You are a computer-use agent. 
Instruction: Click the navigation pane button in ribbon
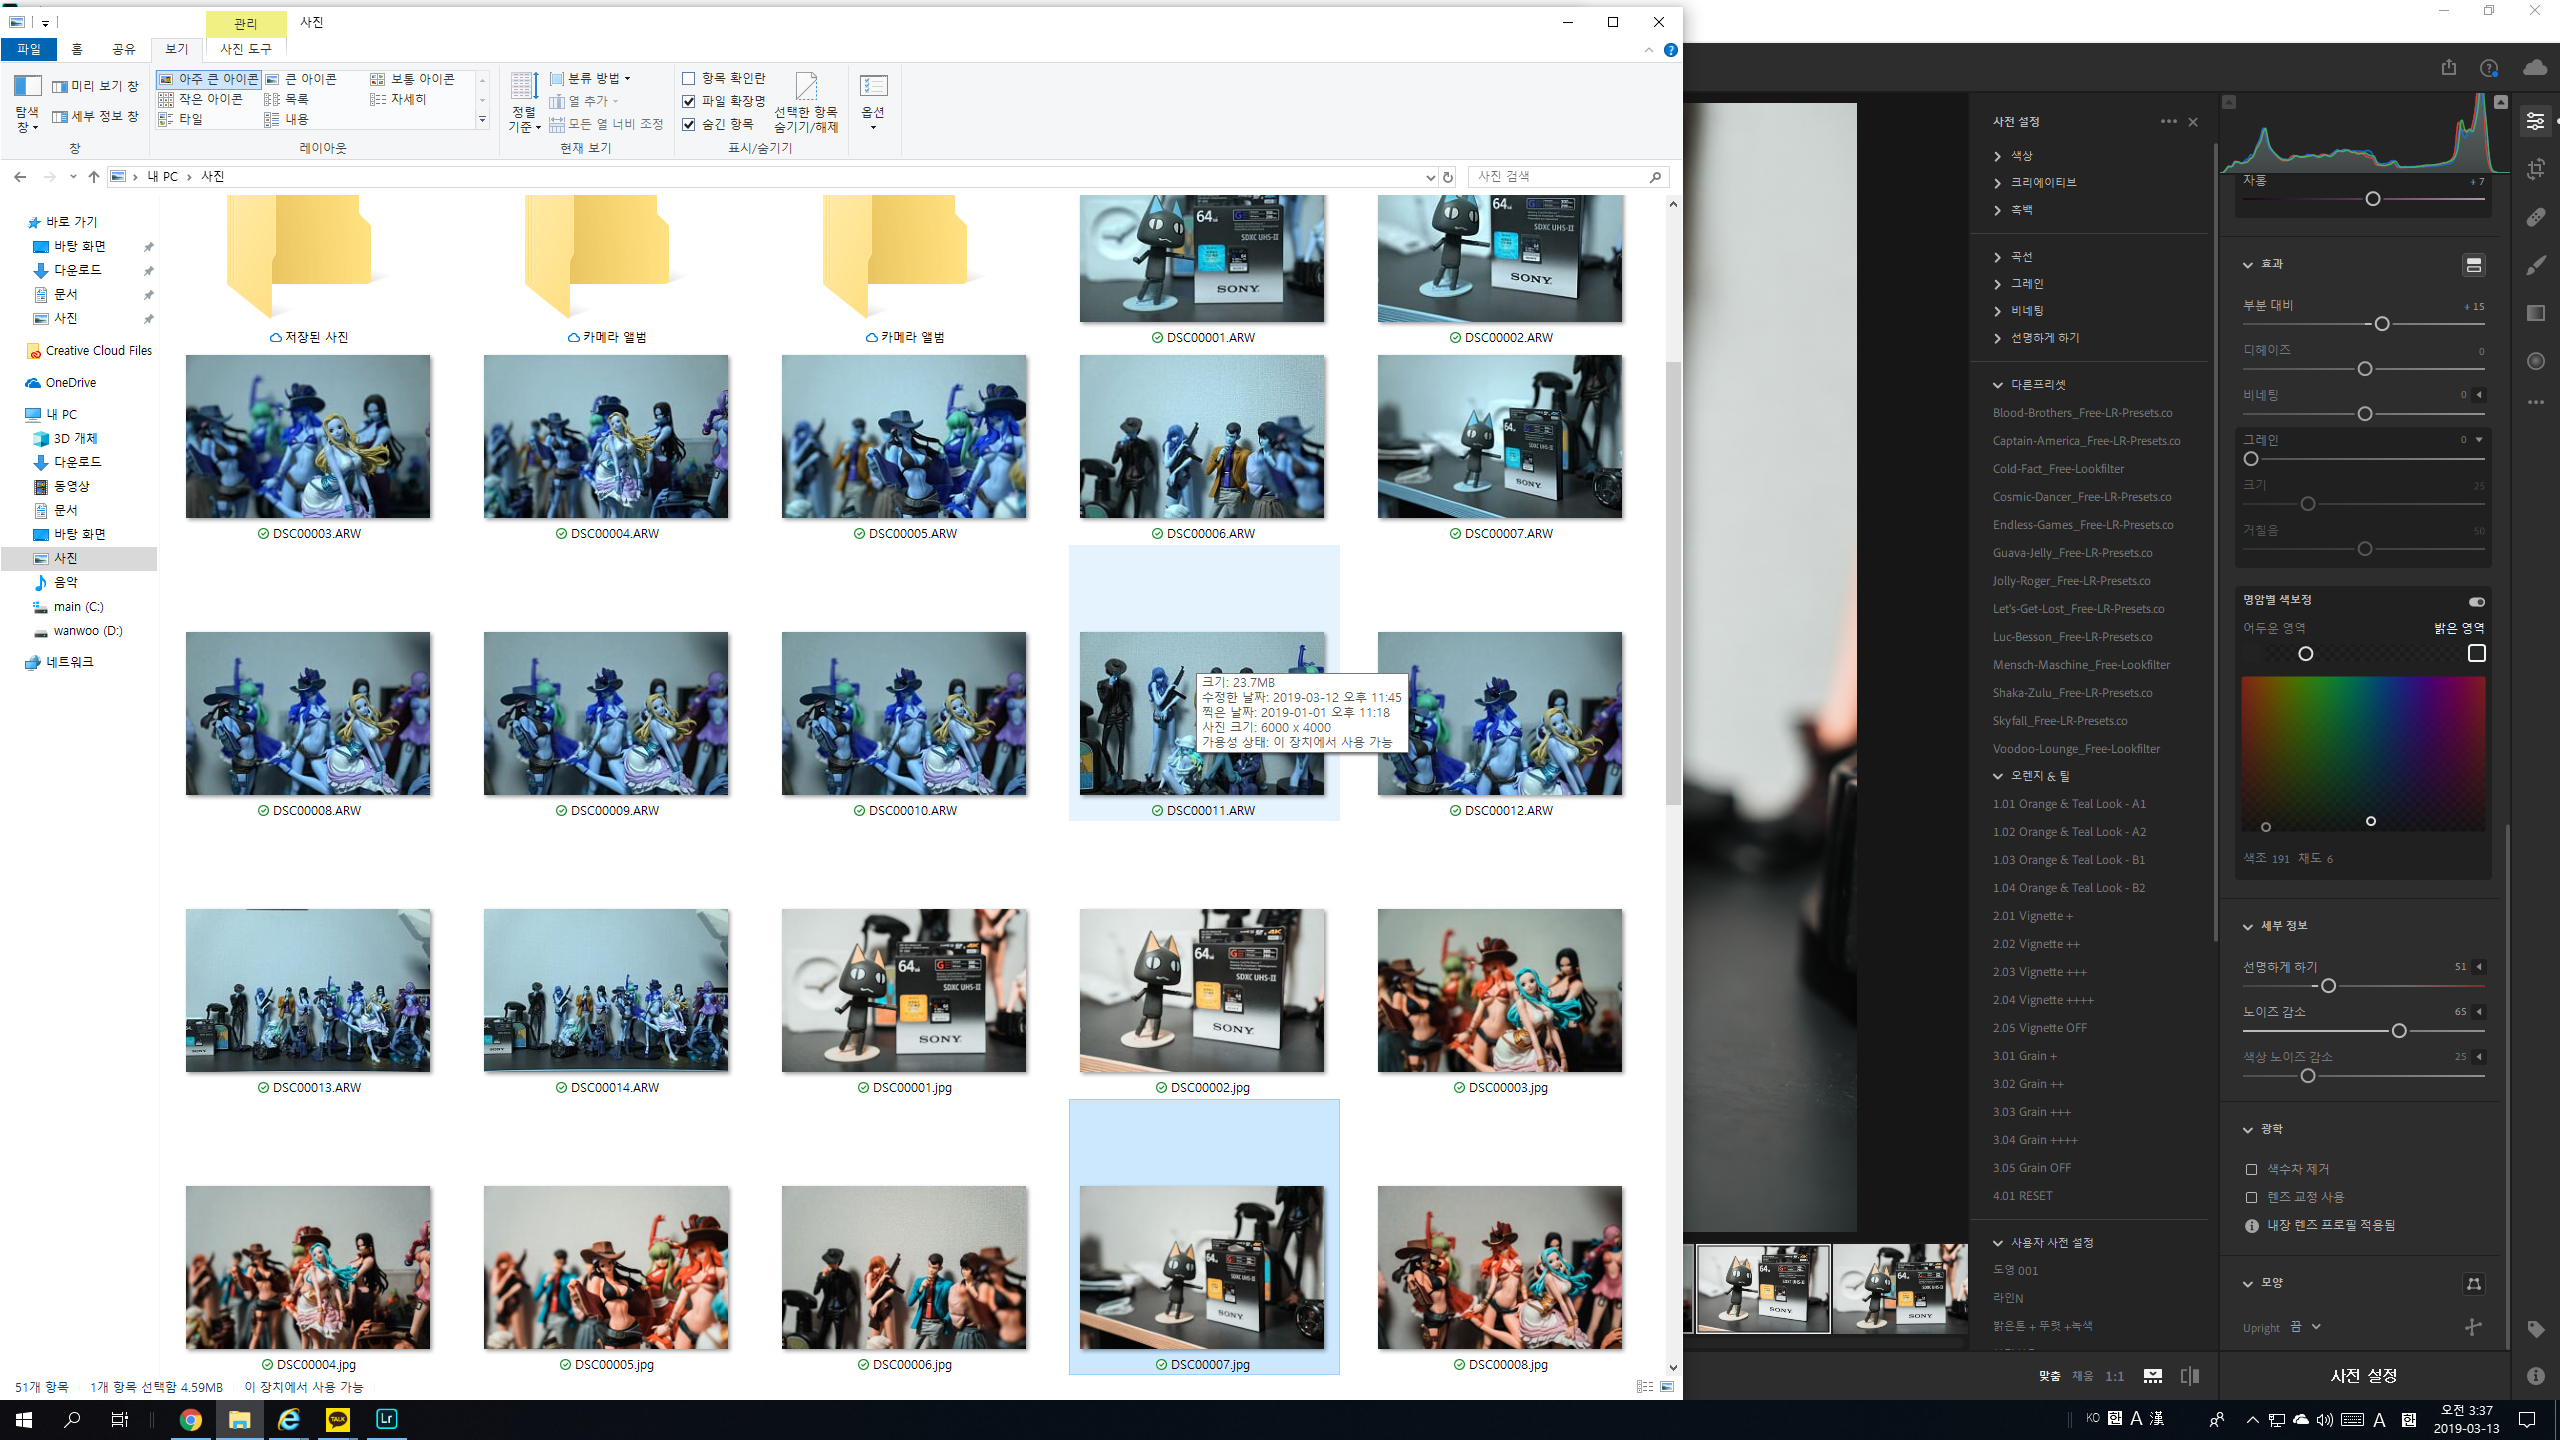pyautogui.click(x=27, y=102)
